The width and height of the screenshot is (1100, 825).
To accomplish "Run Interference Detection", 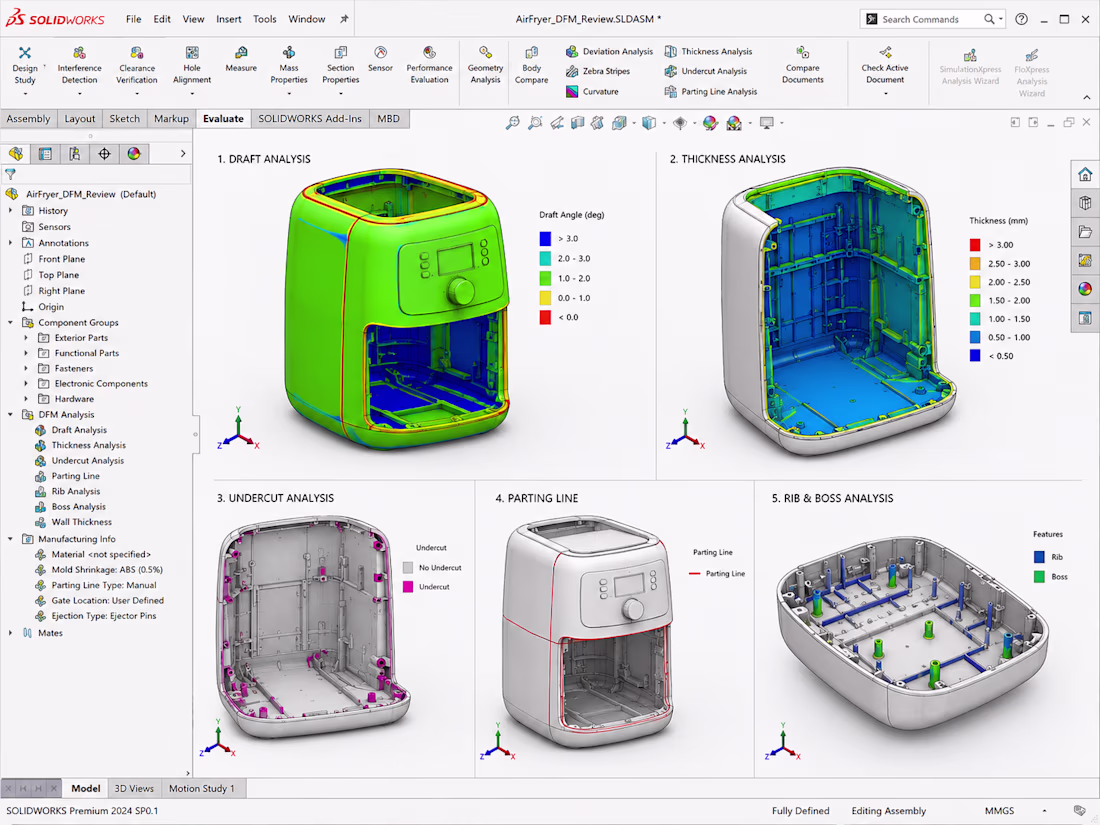I will (x=79, y=65).
